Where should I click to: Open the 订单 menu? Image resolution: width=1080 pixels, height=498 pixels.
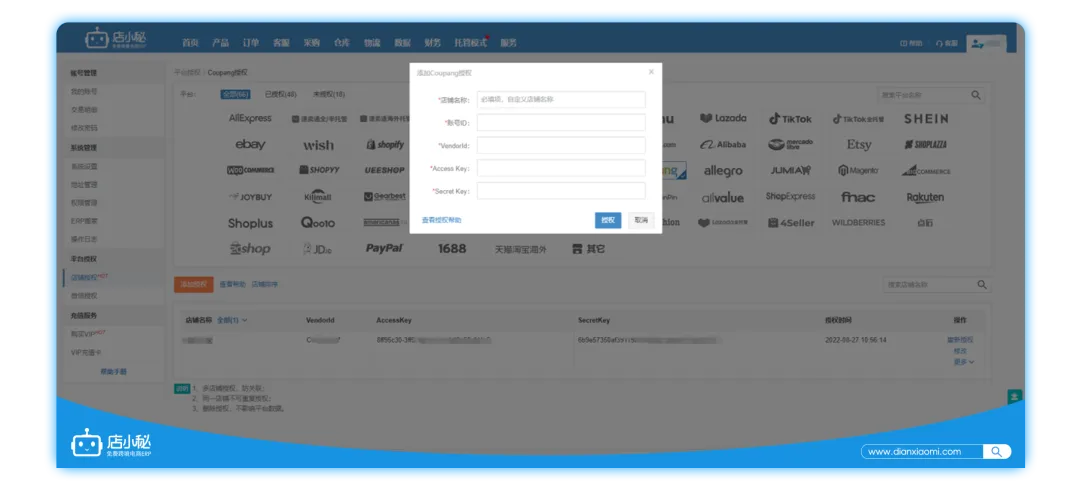251,43
